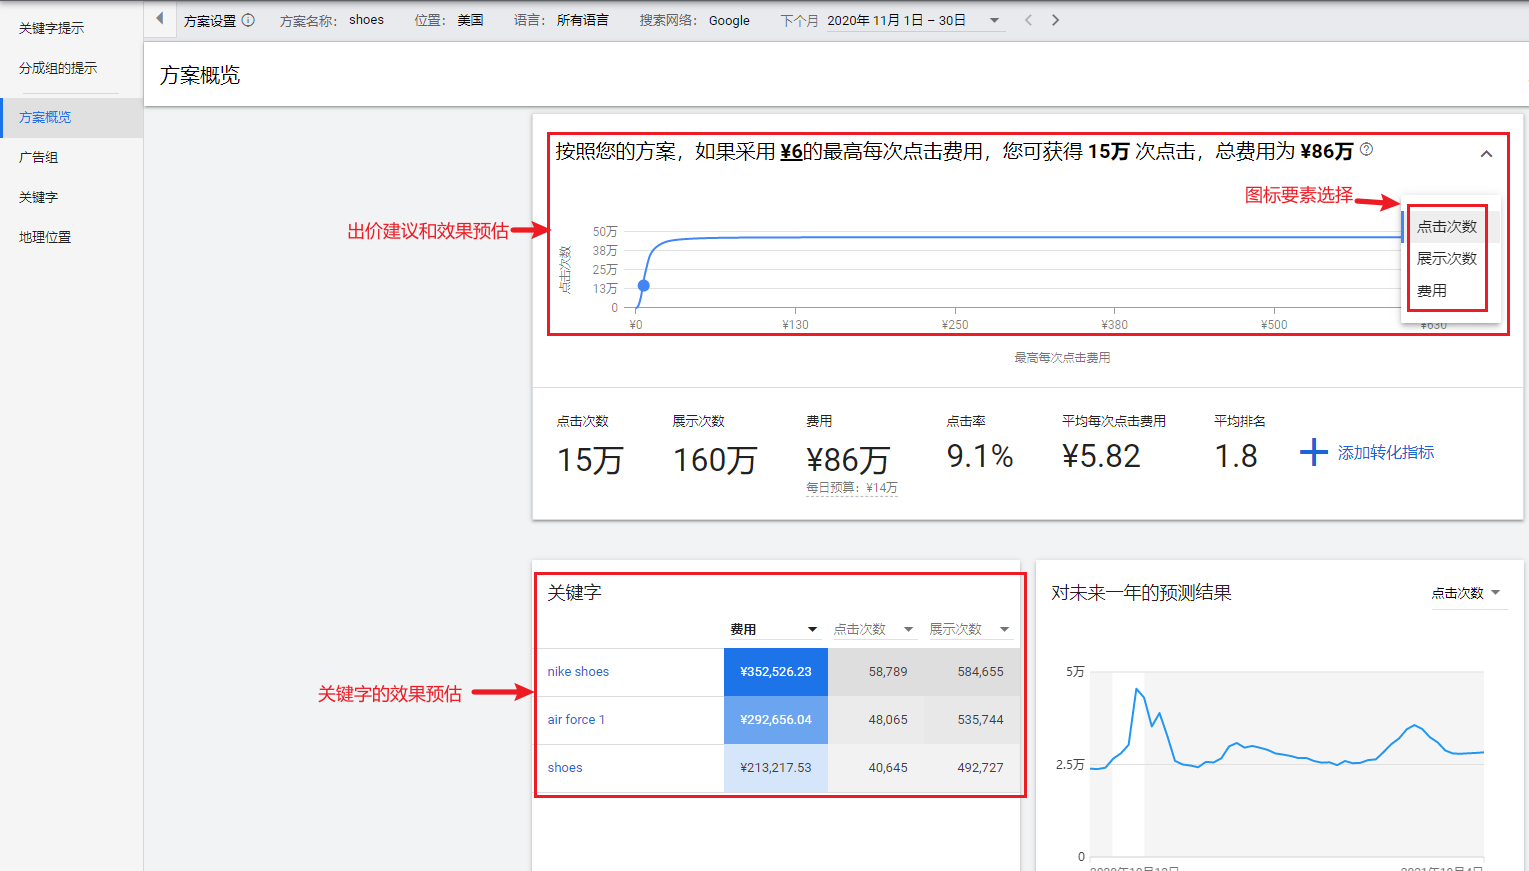Click the 方案概览 page heading
This screenshot has height=871, width=1529.
tap(200, 75)
